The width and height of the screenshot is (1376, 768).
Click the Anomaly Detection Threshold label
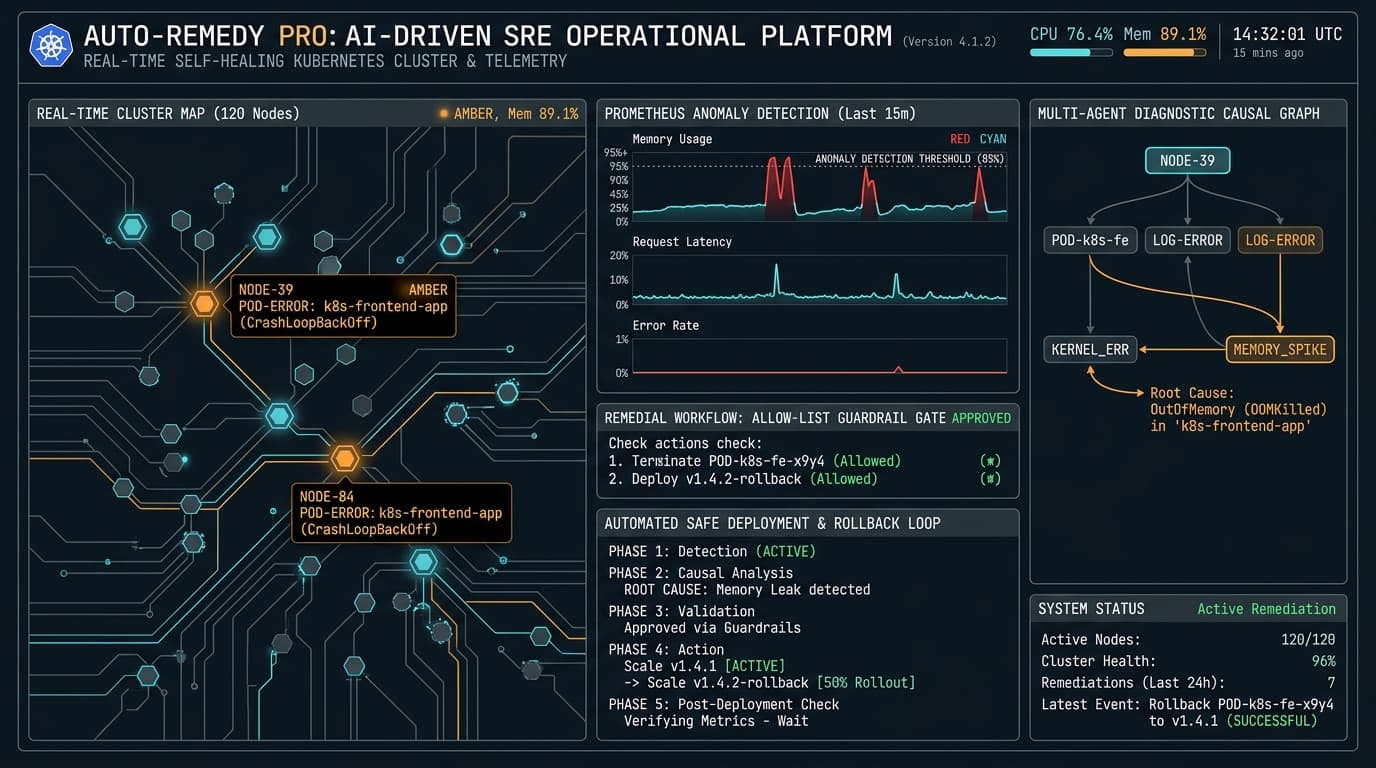(x=909, y=159)
